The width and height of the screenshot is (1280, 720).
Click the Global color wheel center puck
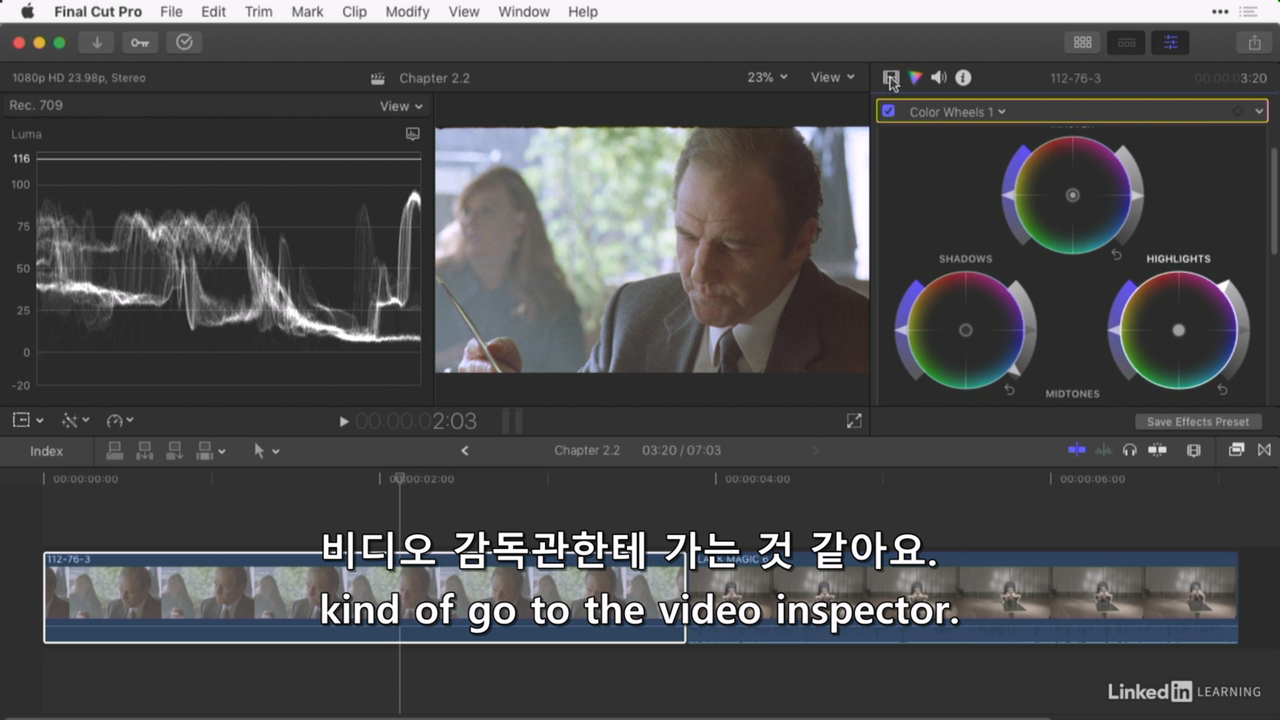(1073, 195)
